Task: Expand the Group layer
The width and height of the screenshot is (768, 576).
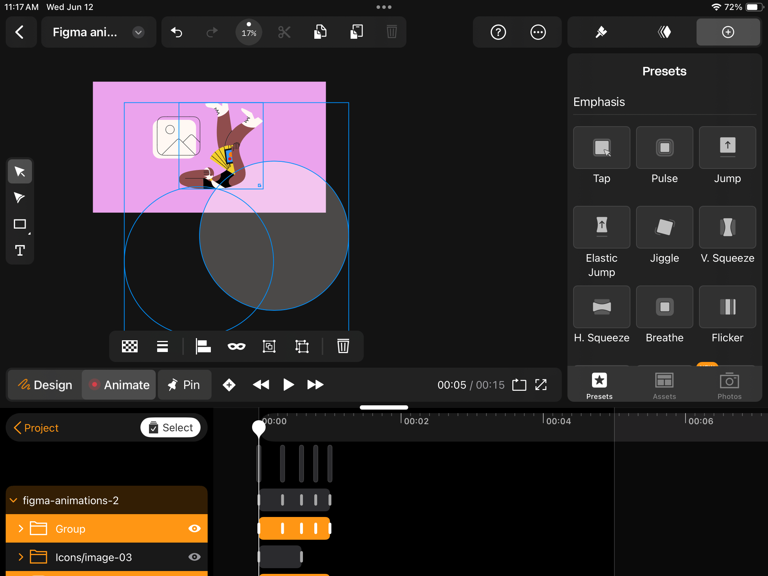Action: pyautogui.click(x=21, y=529)
